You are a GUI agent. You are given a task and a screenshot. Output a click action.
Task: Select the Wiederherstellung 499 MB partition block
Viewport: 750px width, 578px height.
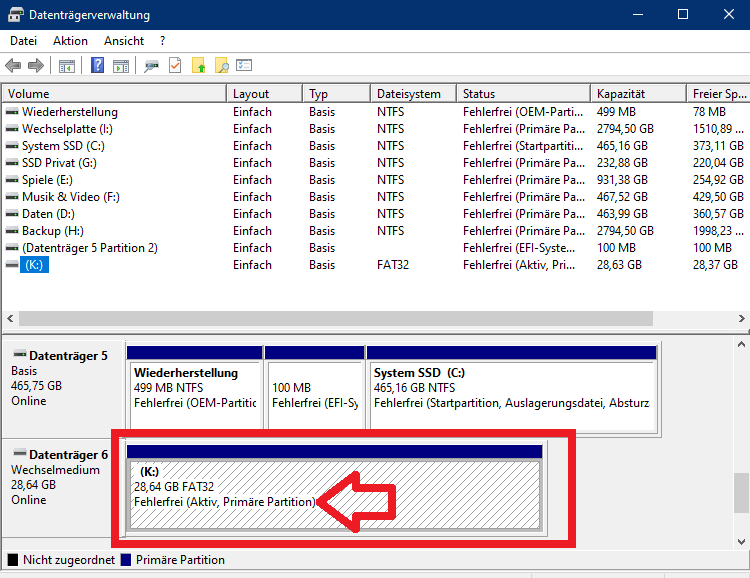pyautogui.click(x=195, y=387)
